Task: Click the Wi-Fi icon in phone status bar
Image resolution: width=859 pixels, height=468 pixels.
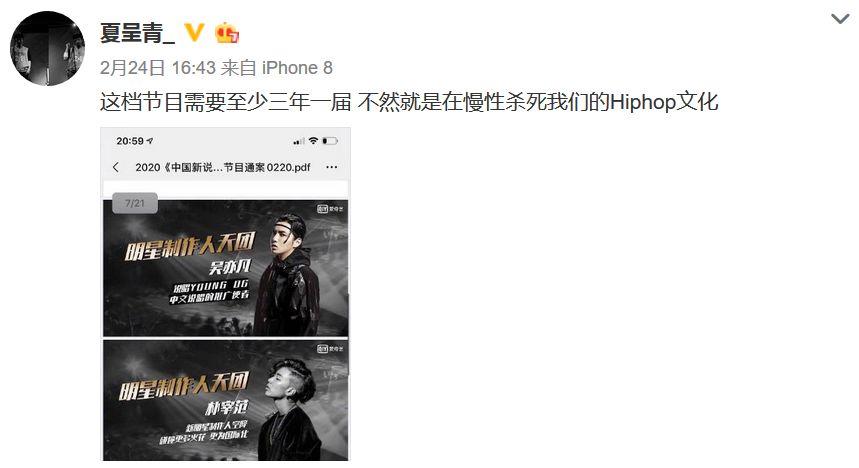Action: (313, 141)
